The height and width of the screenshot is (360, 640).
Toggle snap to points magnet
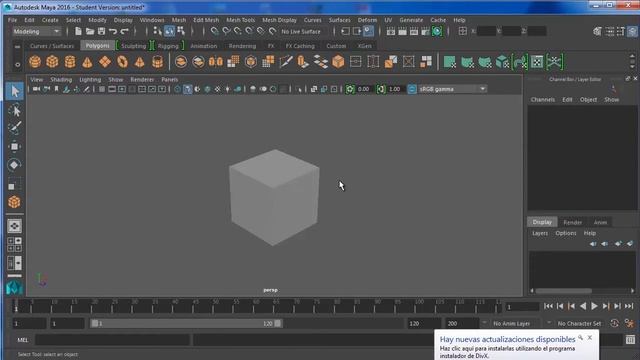click(238, 31)
